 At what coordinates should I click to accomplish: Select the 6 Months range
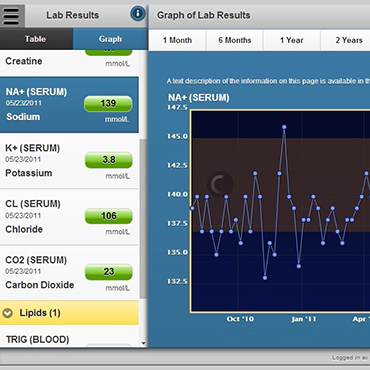pyautogui.click(x=235, y=40)
